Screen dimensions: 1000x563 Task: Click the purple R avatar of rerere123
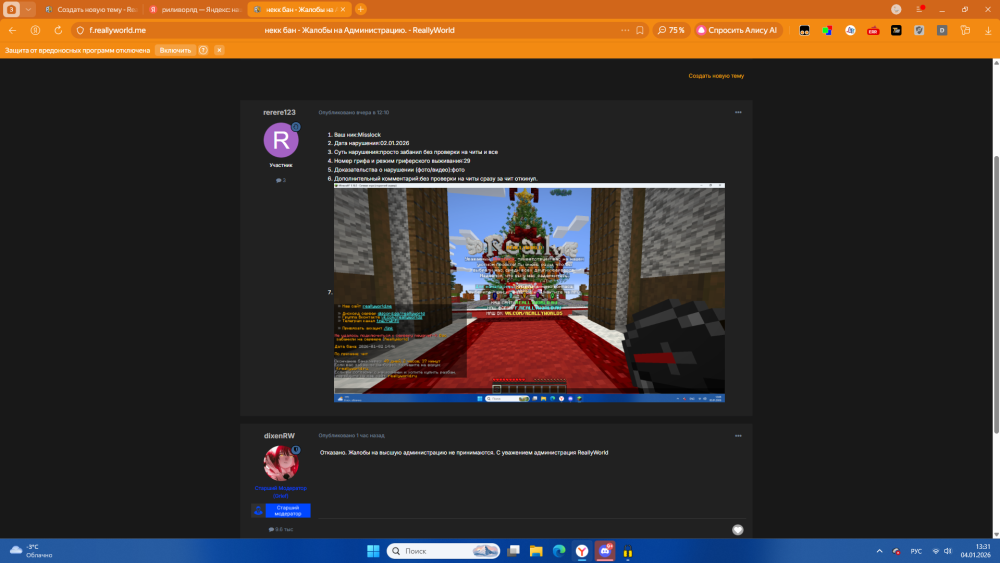(281, 140)
